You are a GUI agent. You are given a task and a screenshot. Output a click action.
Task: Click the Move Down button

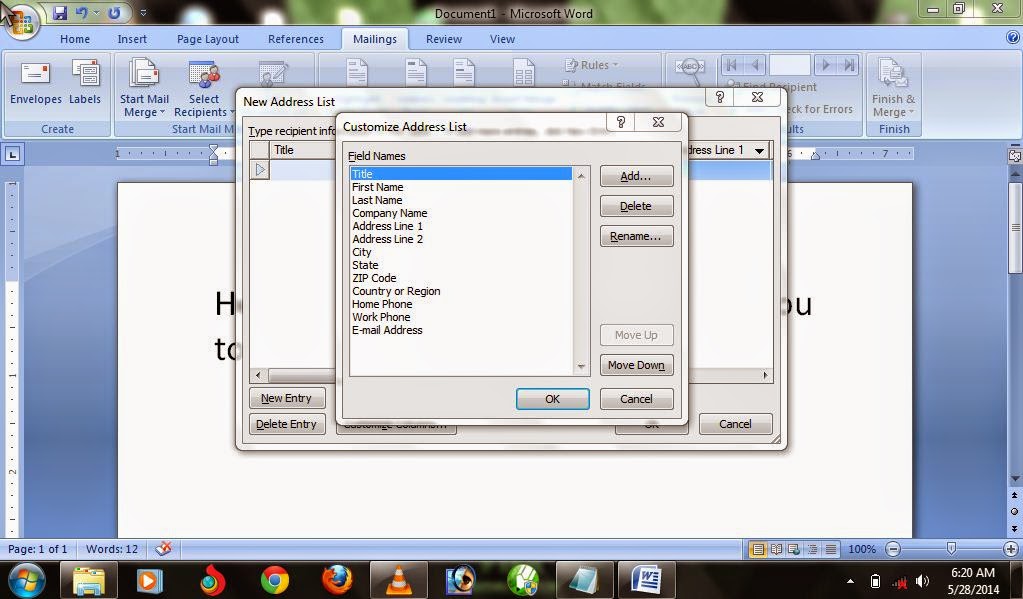tap(636, 365)
